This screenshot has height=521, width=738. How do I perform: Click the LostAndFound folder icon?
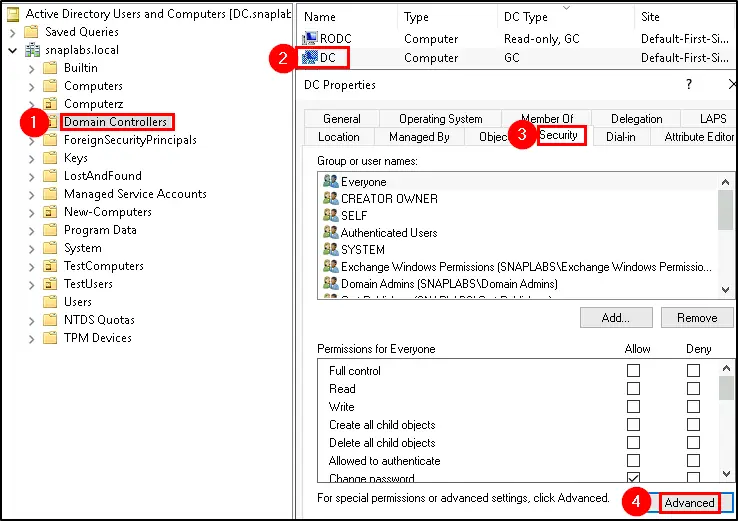(x=50, y=176)
